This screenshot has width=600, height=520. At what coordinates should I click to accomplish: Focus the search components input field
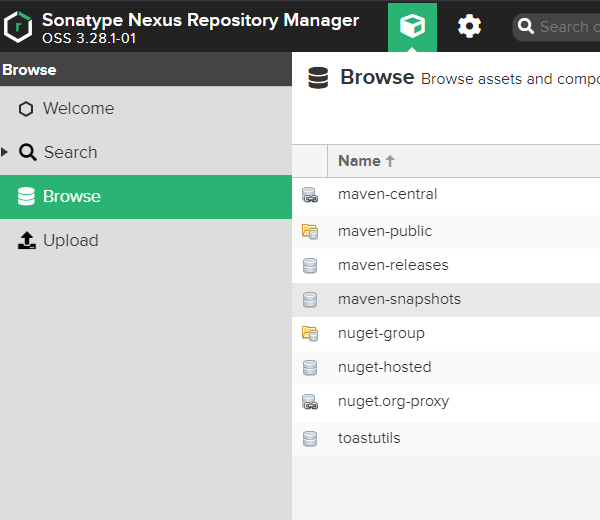tap(567, 27)
